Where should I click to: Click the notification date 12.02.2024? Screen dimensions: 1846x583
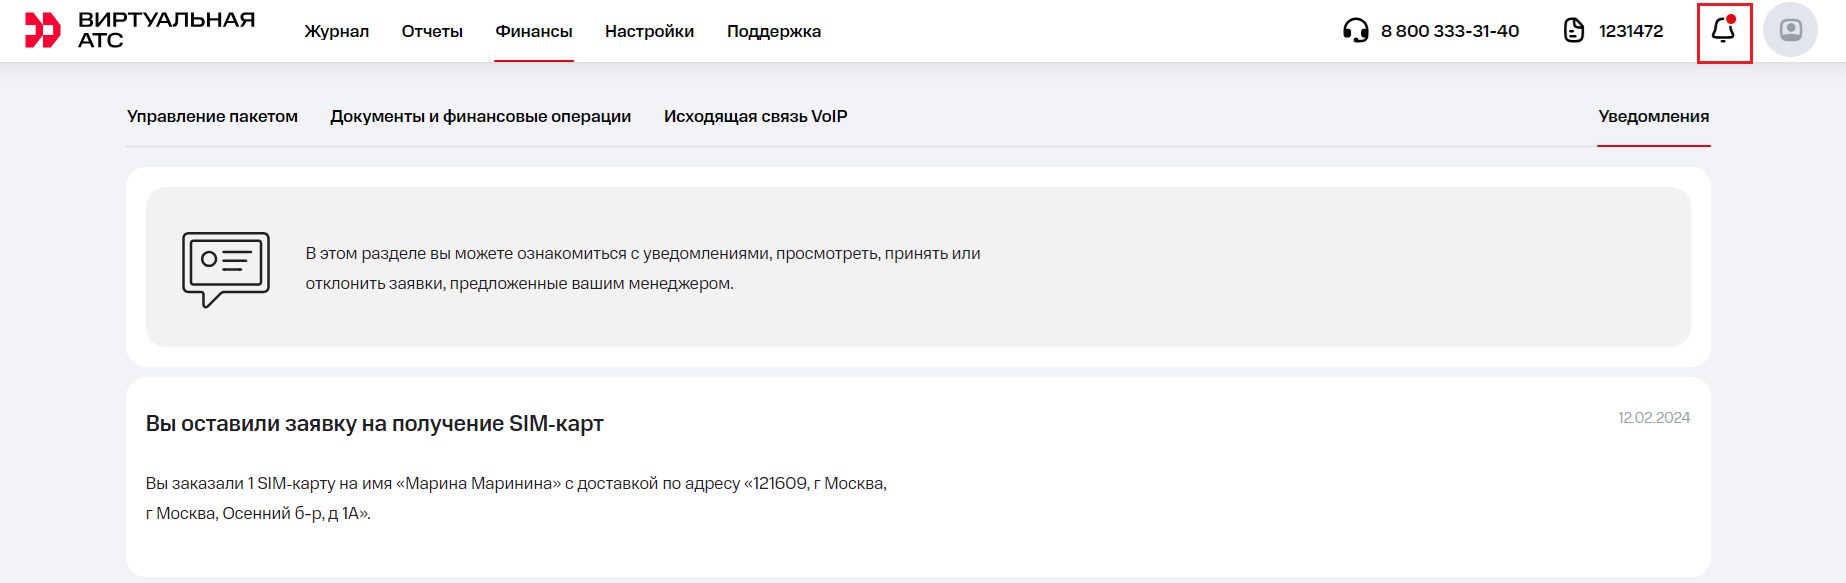tap(1654, 418)
